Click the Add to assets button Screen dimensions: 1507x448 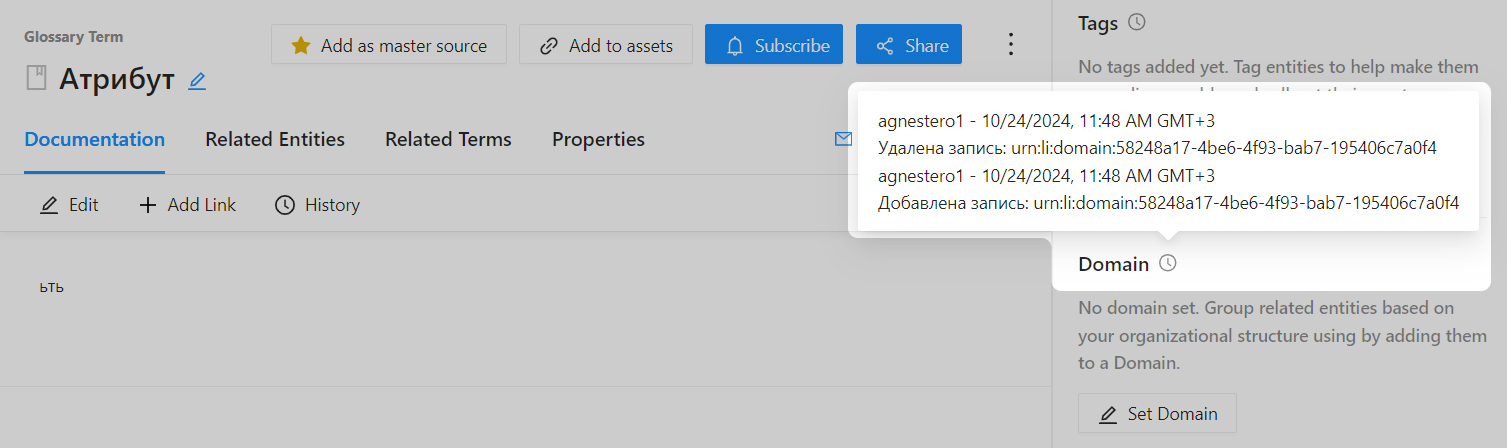606,45
